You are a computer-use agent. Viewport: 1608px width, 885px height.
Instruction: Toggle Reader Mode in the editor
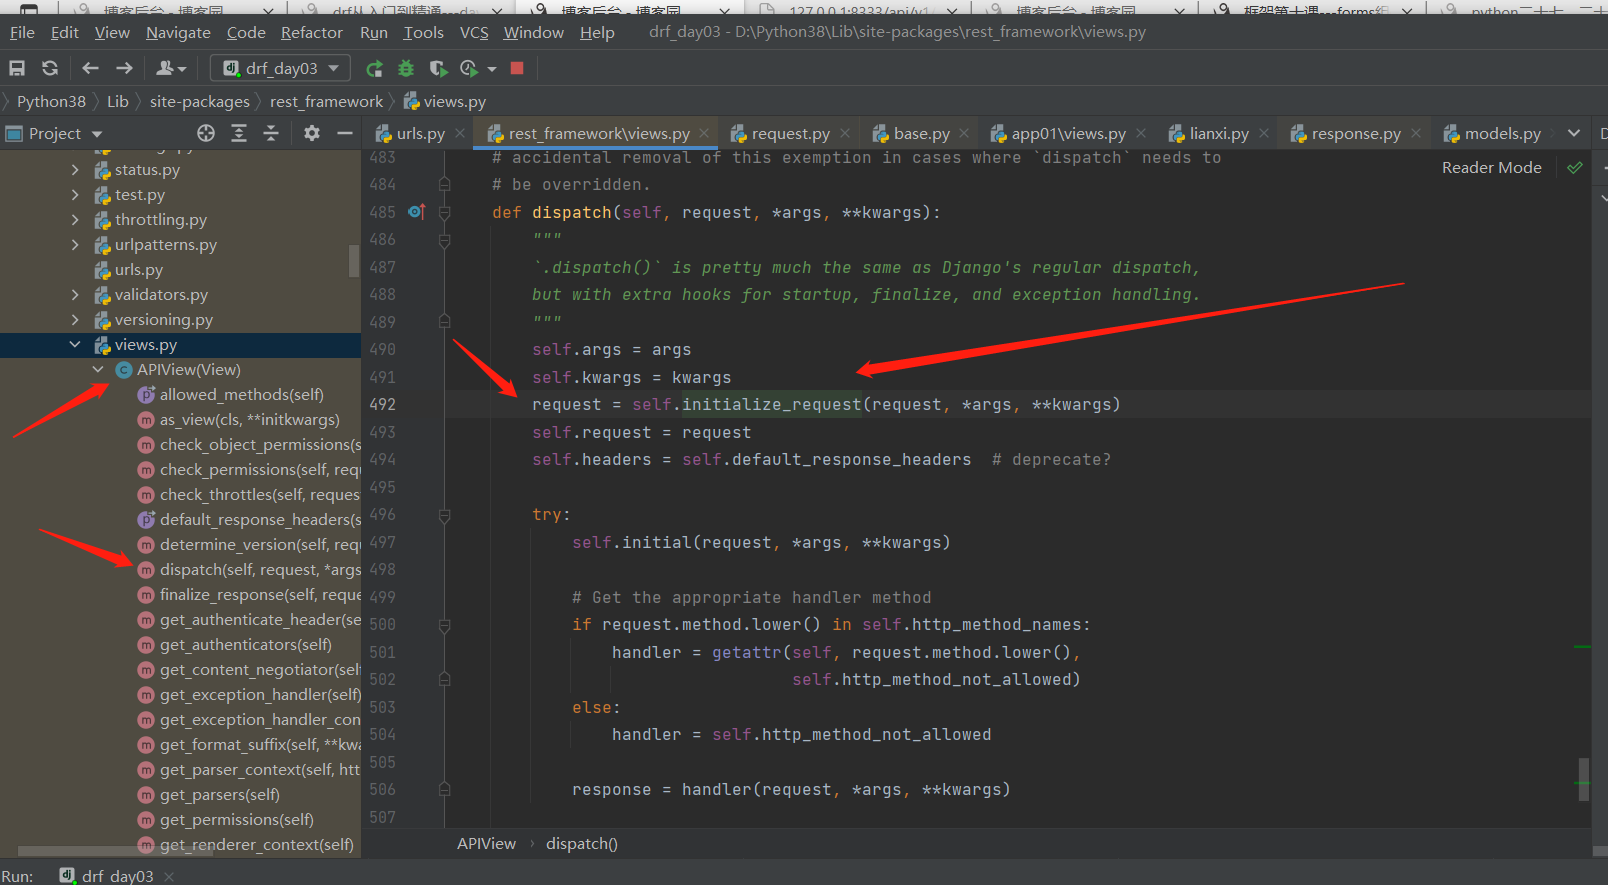click(x=1491, y=168)
